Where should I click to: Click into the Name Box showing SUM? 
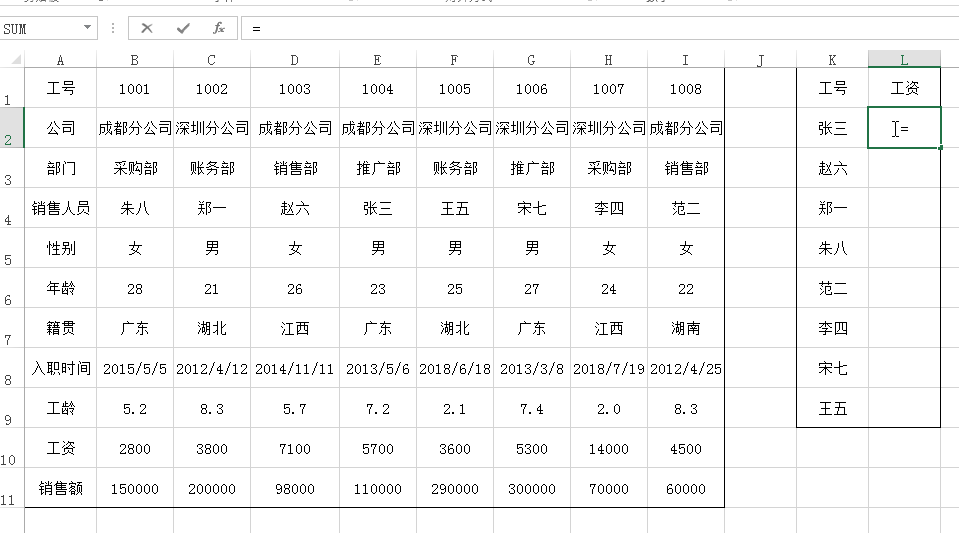coord(40,28)
